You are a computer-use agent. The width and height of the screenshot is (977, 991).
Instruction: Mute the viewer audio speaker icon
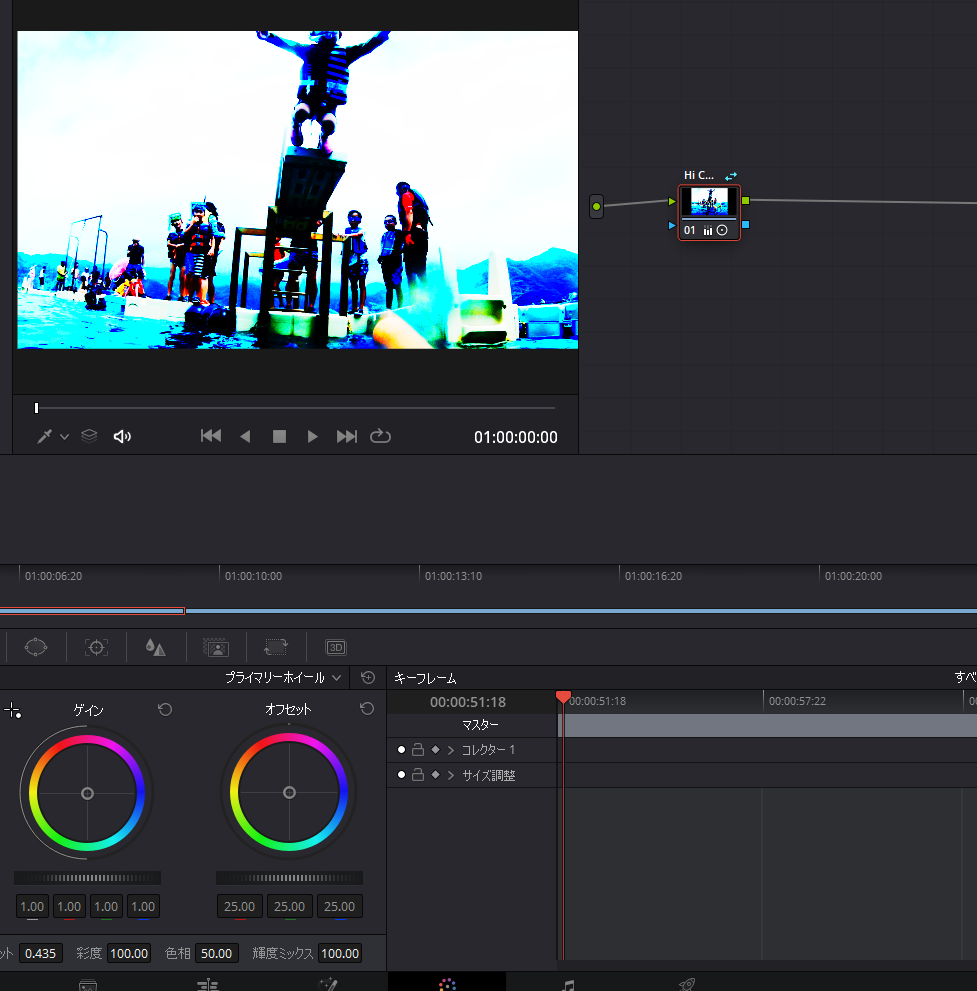pos(122,436)
